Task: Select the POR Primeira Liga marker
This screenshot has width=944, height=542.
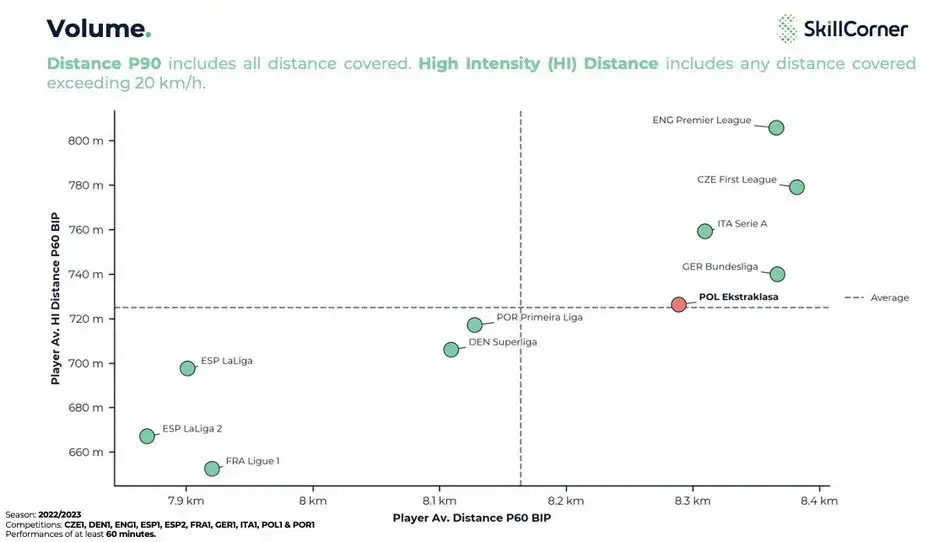Action: pos(475,325)
